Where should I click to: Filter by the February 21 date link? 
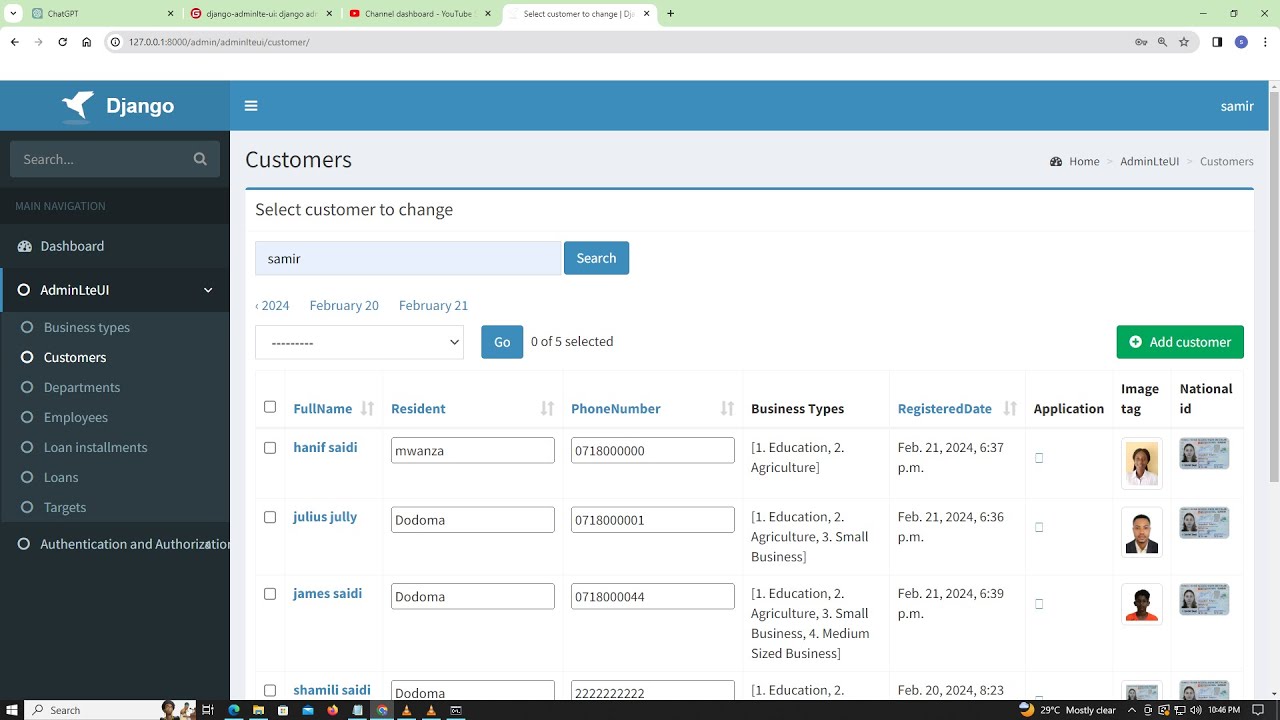point(433,305)
